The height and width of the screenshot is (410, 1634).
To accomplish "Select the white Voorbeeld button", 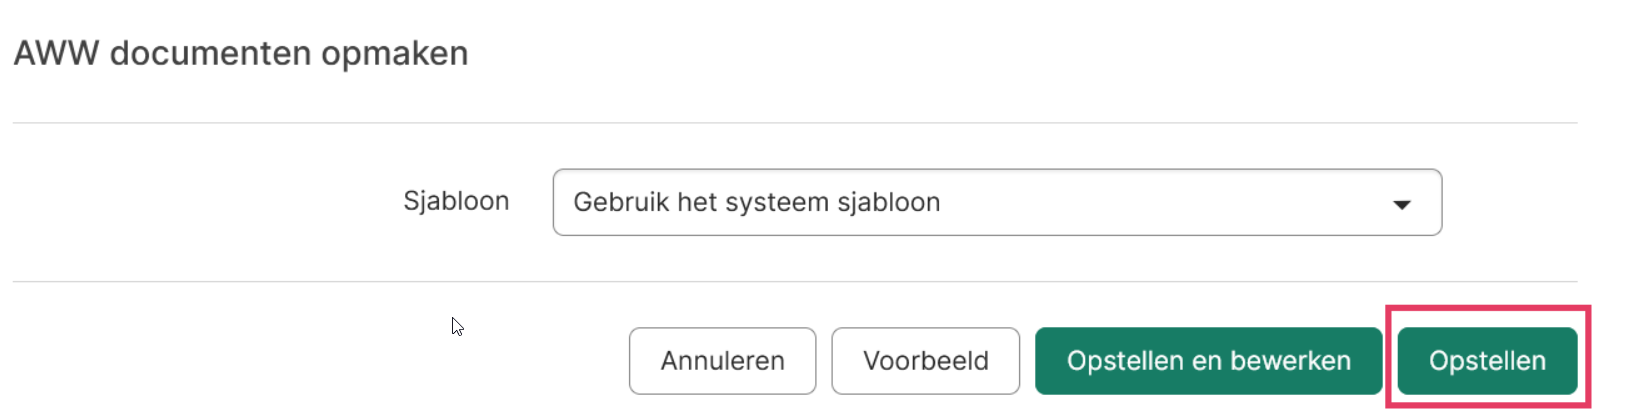I will [x=925, y=361].
